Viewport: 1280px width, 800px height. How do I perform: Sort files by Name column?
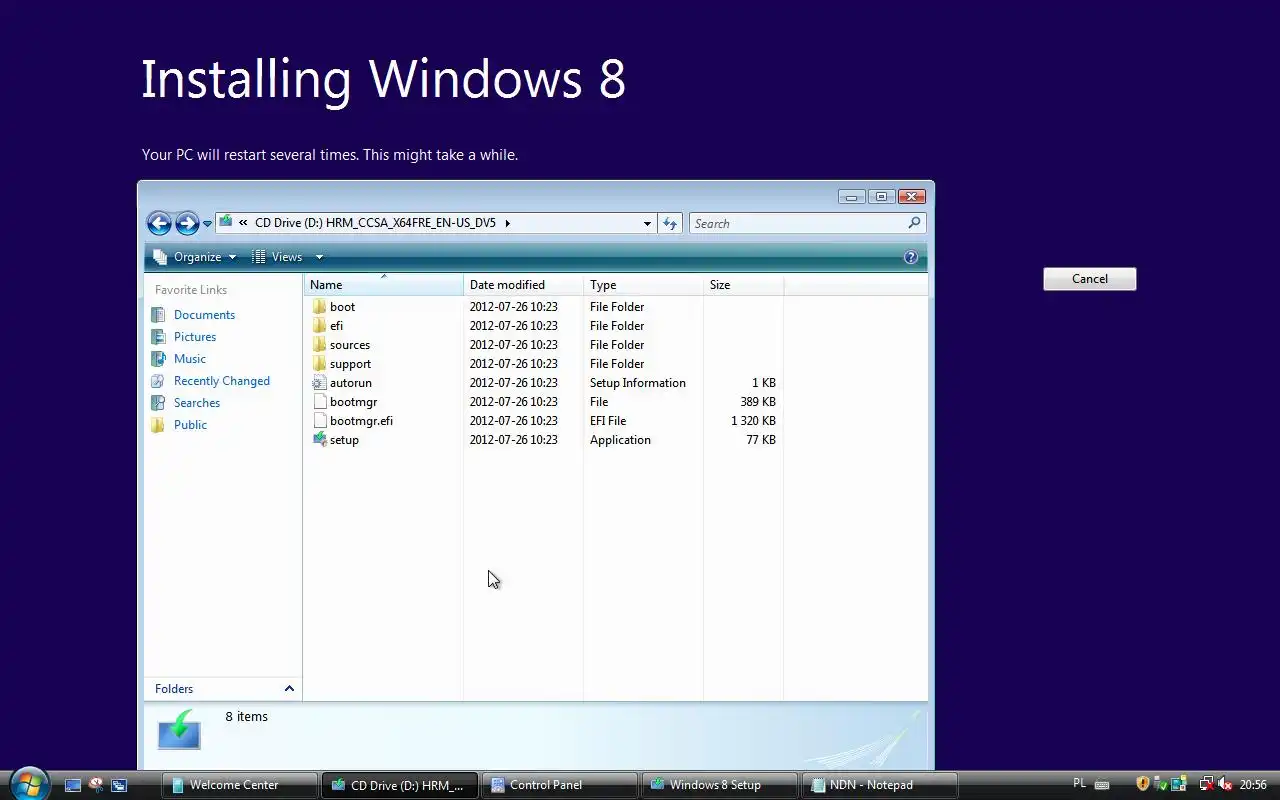pos(384,285)
